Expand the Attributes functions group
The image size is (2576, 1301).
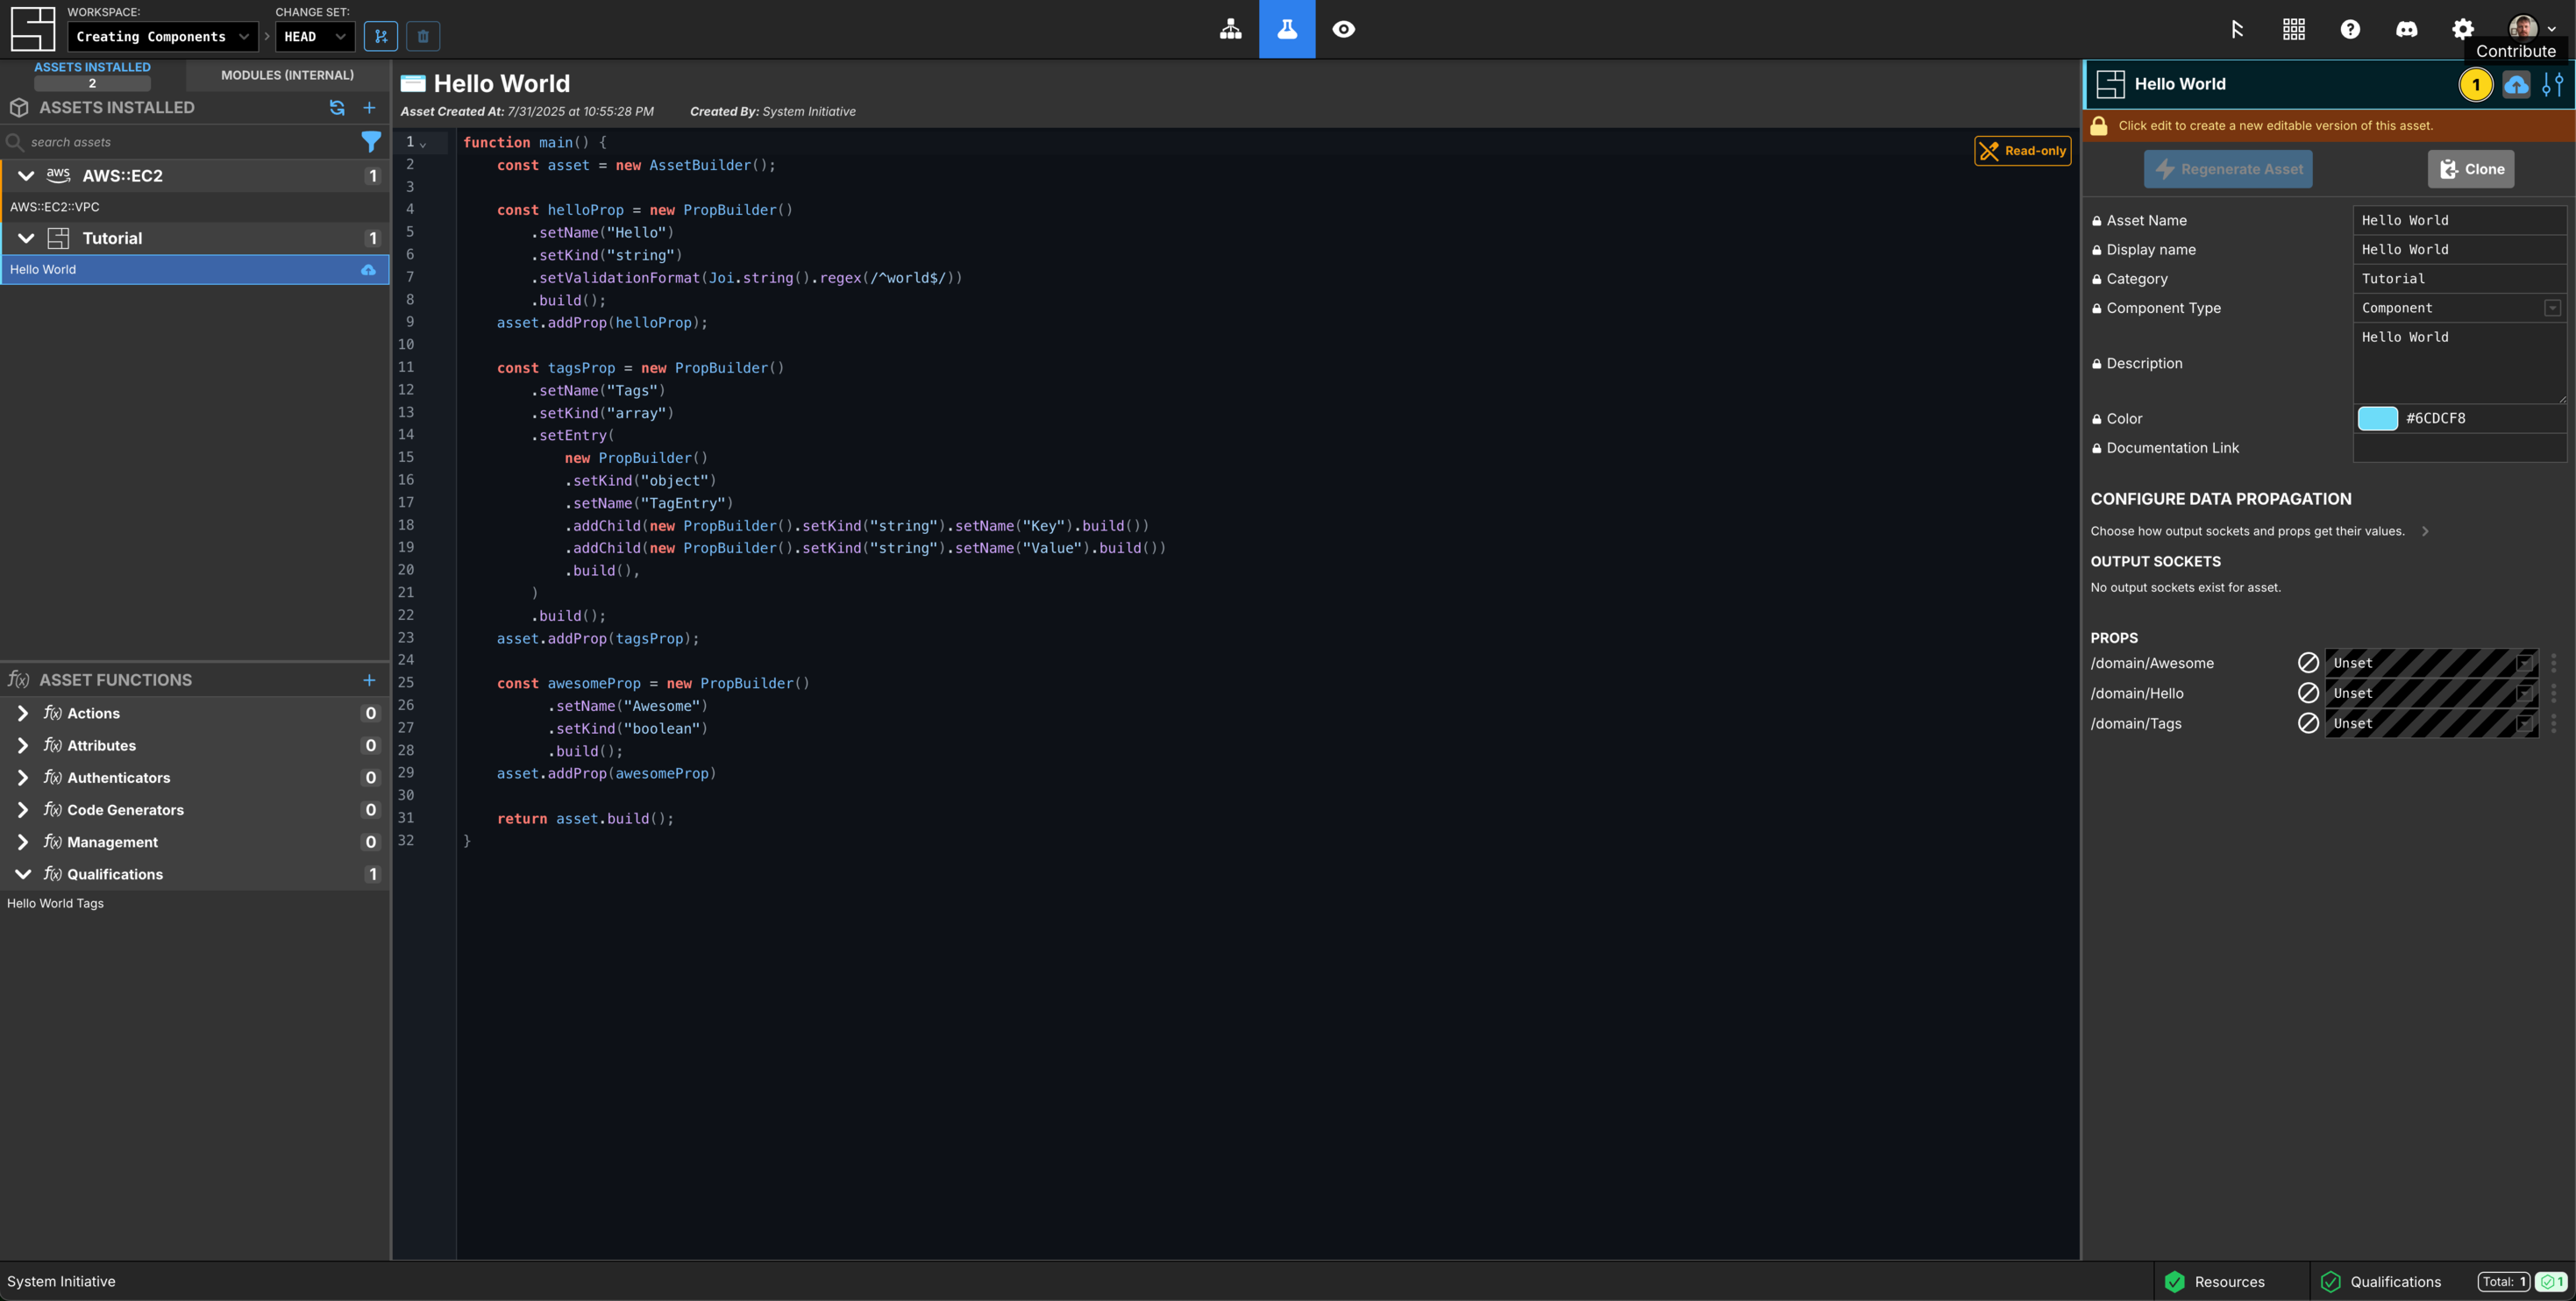[23, 746]
